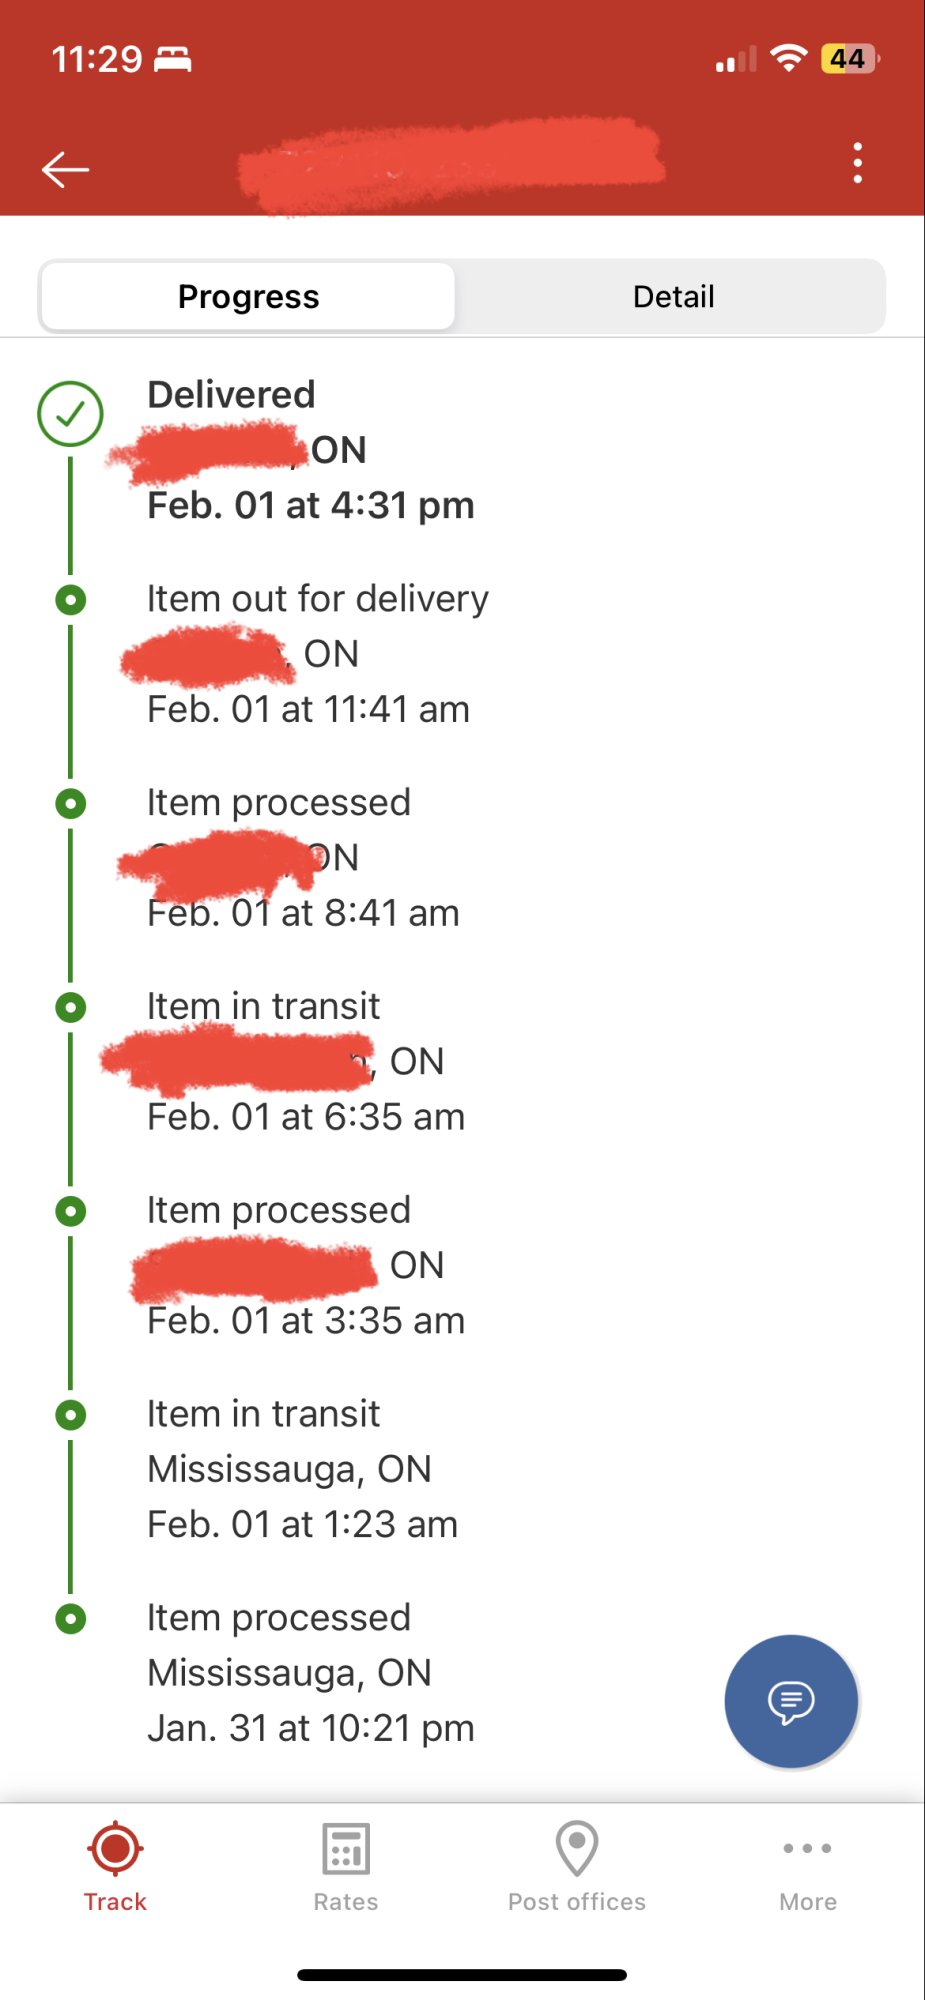Viewport: 925px width, 2000px height.
Task: Tap the back arrow in the header
Action: click(x=66, y=169)
